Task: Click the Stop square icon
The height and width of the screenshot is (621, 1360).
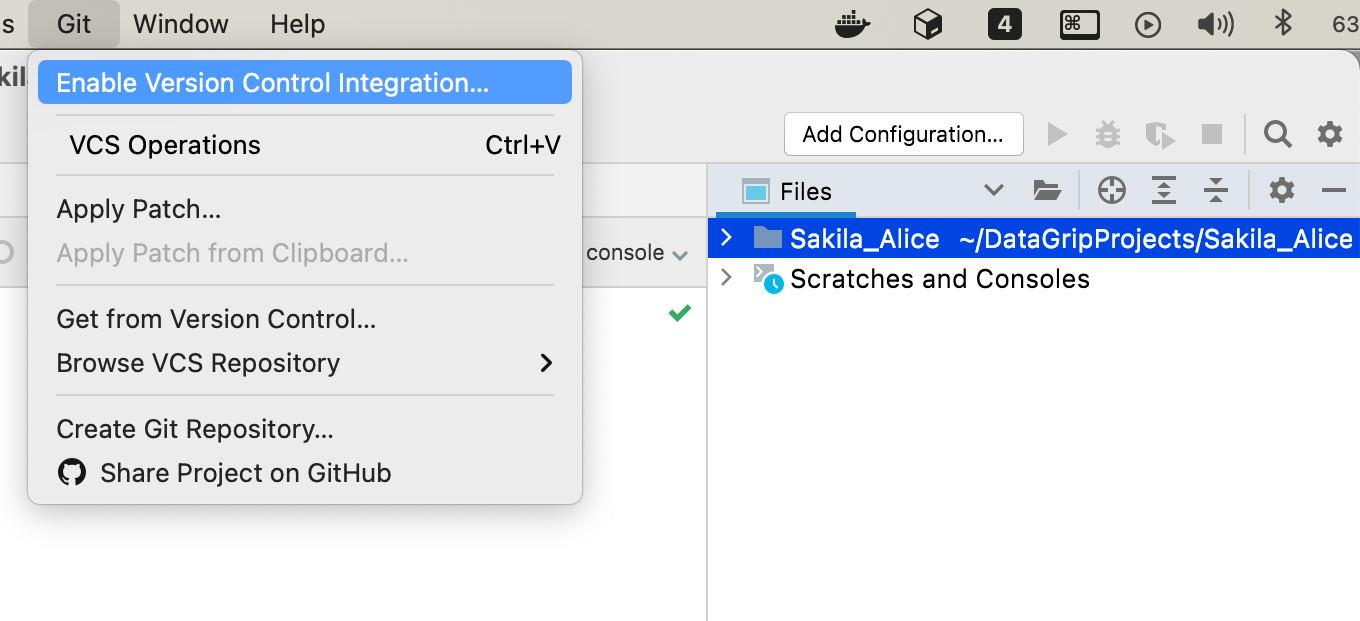Action: pyautogui.click(x=1211, y=134)
